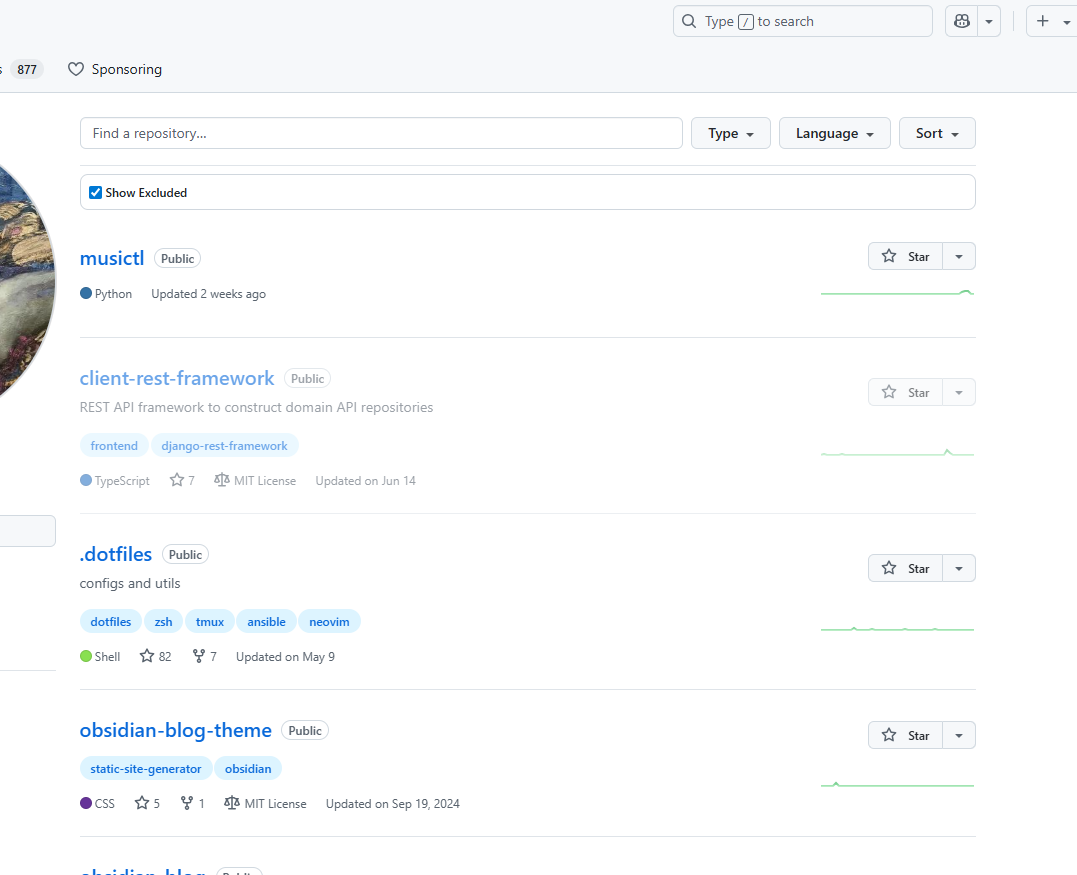Select the dotfiles topic tag
This screenshot has height=875, width=1077.
(111, 622)
